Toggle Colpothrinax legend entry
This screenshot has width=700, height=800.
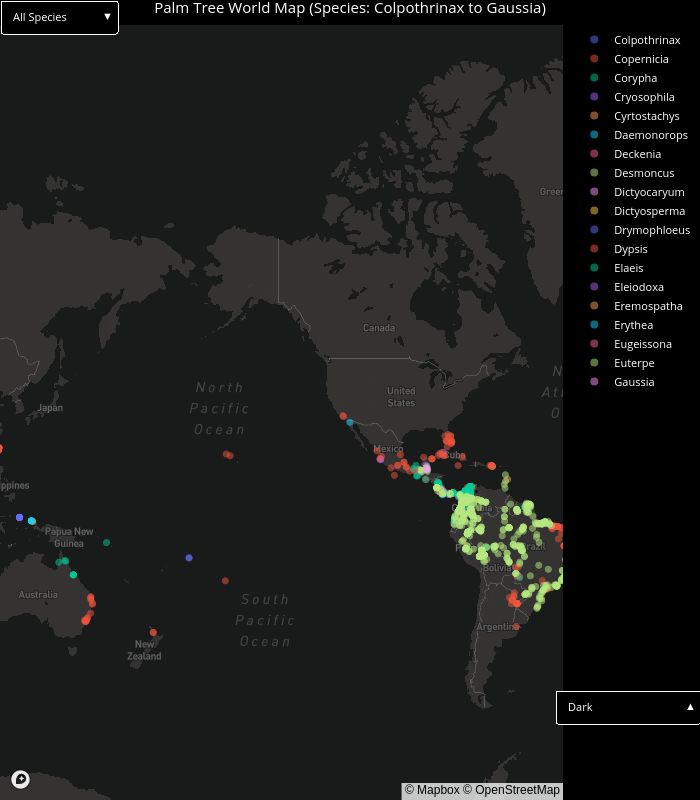click(x=646, y=40)
